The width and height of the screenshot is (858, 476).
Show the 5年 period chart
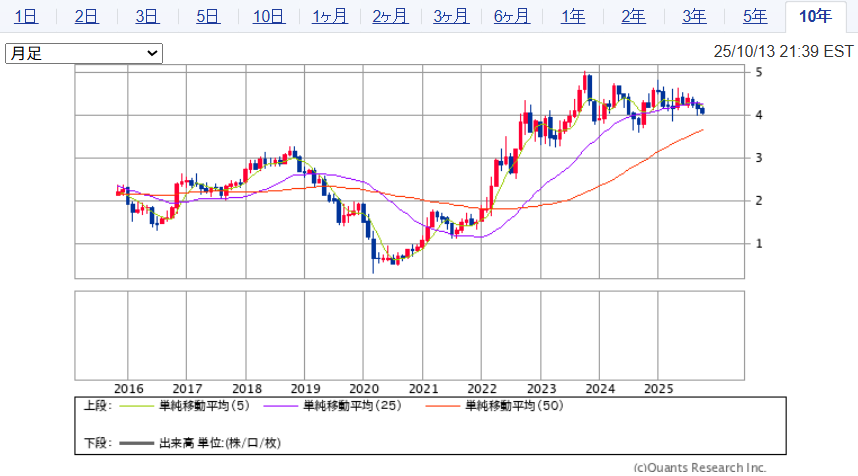755,16
